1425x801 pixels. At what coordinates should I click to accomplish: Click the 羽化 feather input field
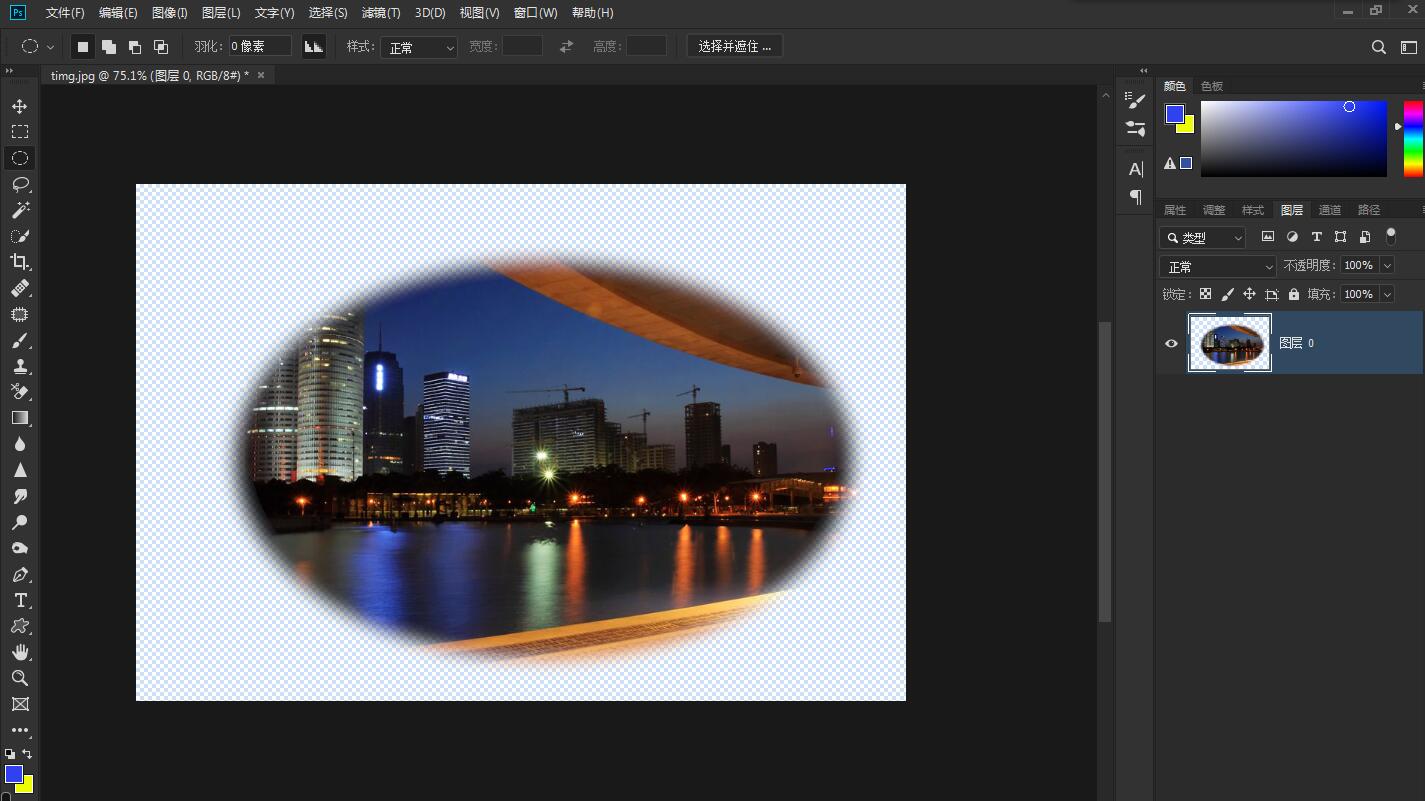[260, 46]
